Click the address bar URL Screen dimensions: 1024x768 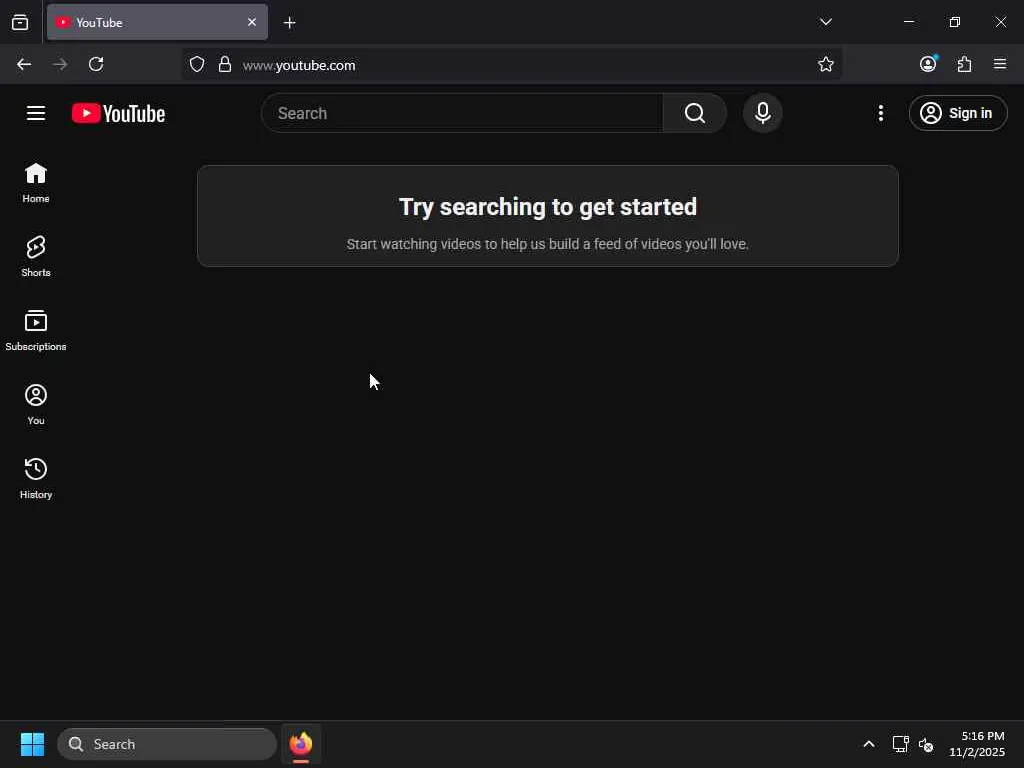[299, 65]
